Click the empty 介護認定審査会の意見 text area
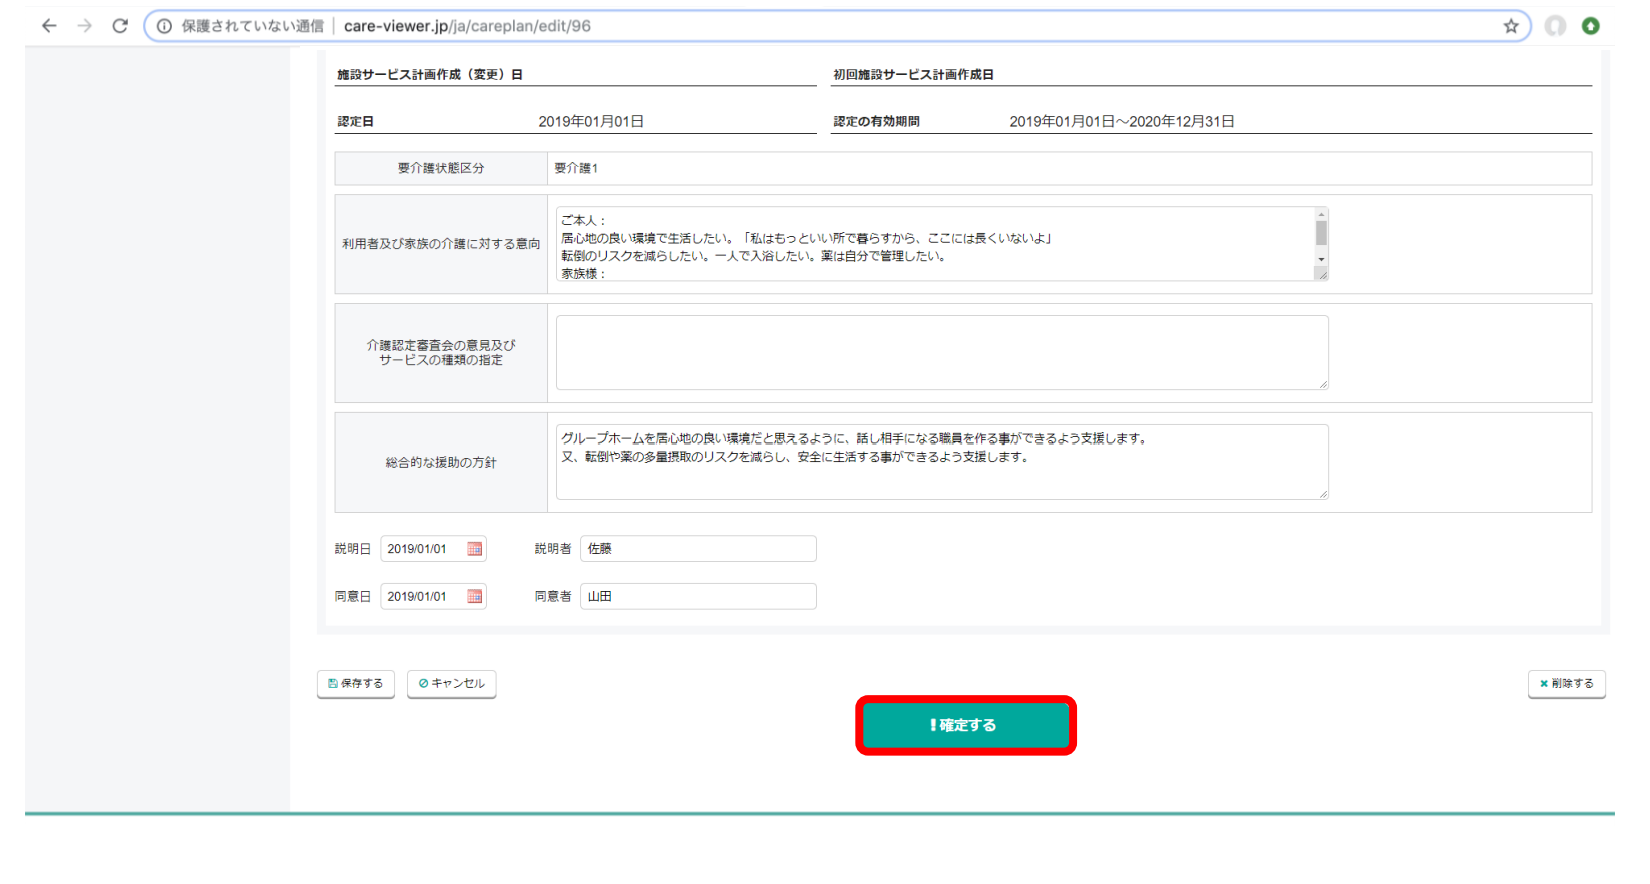This screenshot has width=1650, height=884. (941, 353)
